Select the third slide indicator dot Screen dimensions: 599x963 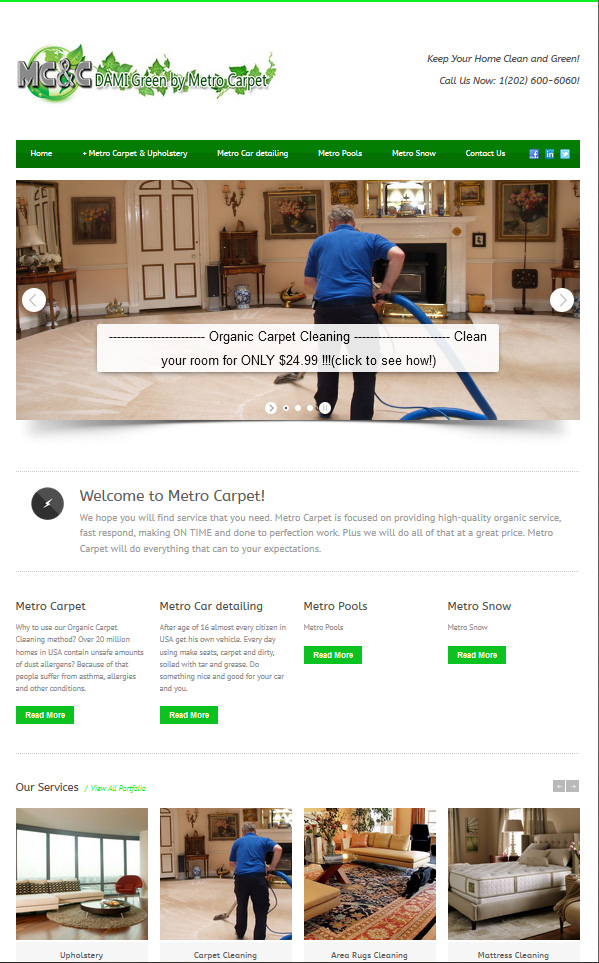[310, 408]
